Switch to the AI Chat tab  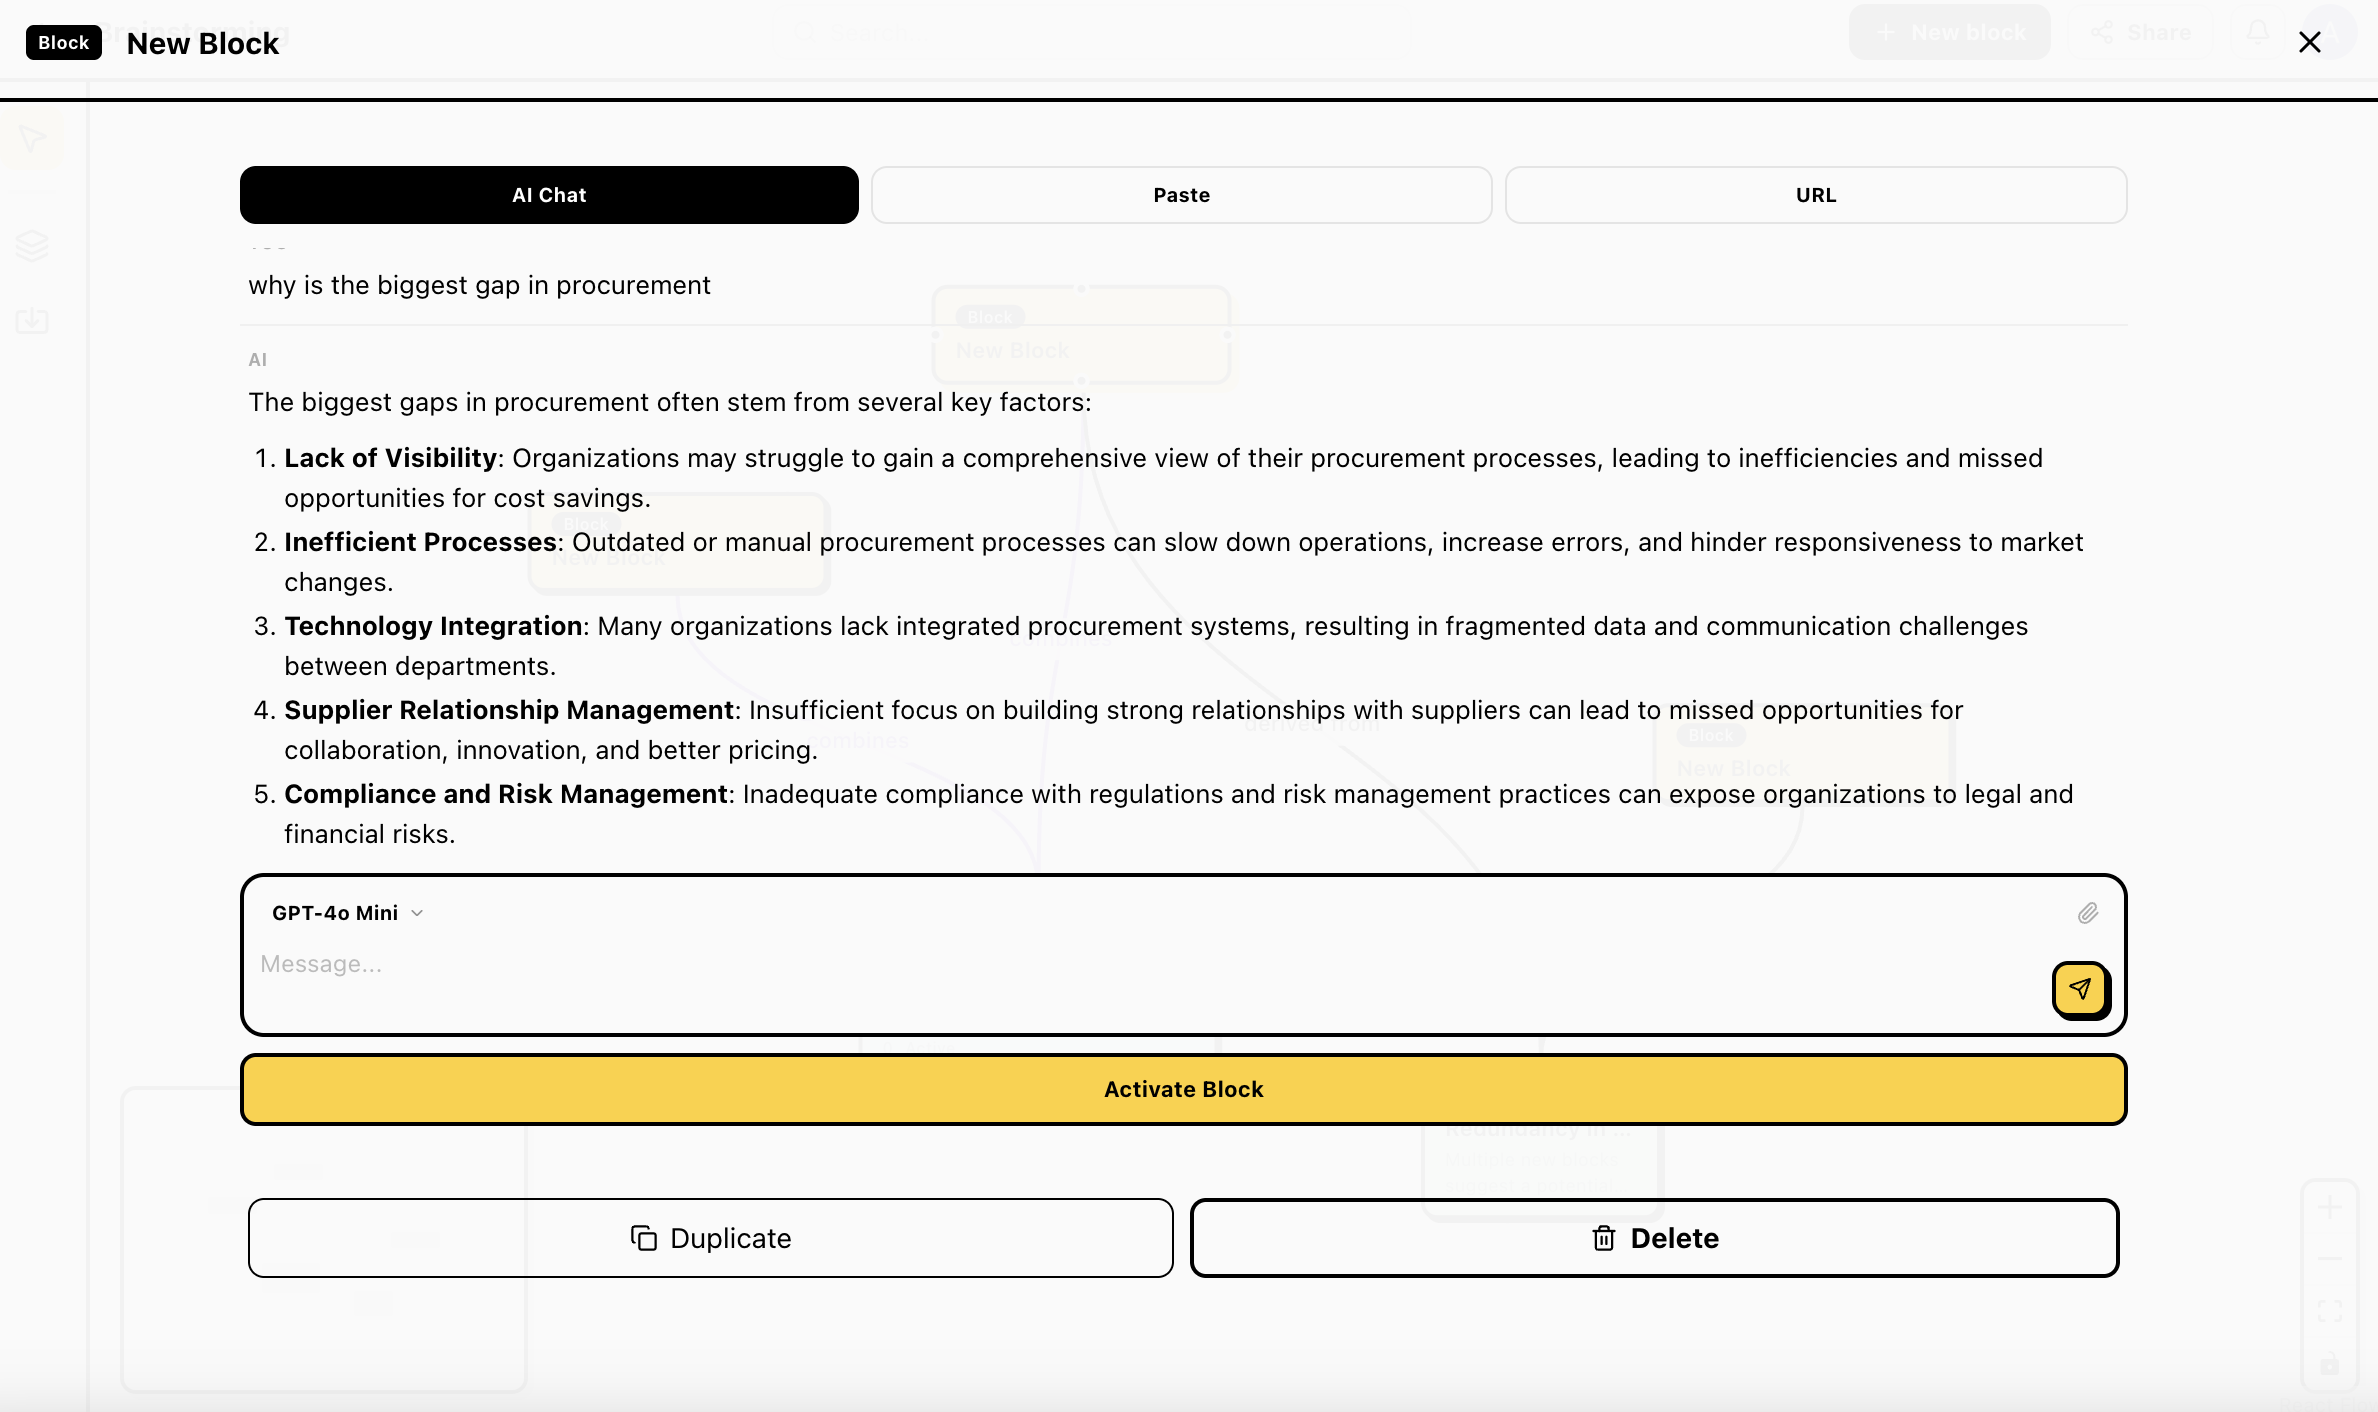click(x=549, y=195)
